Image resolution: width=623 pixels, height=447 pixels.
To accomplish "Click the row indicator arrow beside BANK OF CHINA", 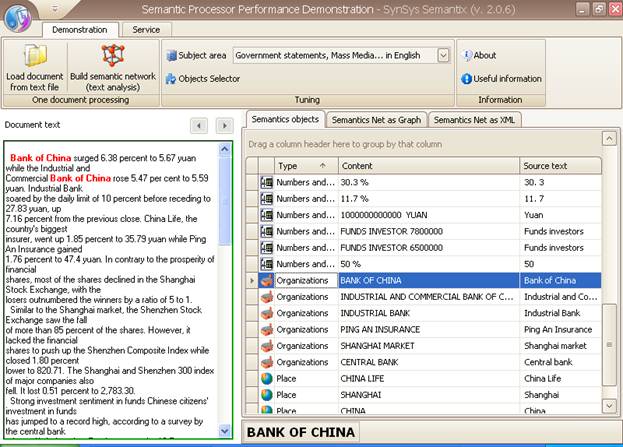I will [252, 281].
